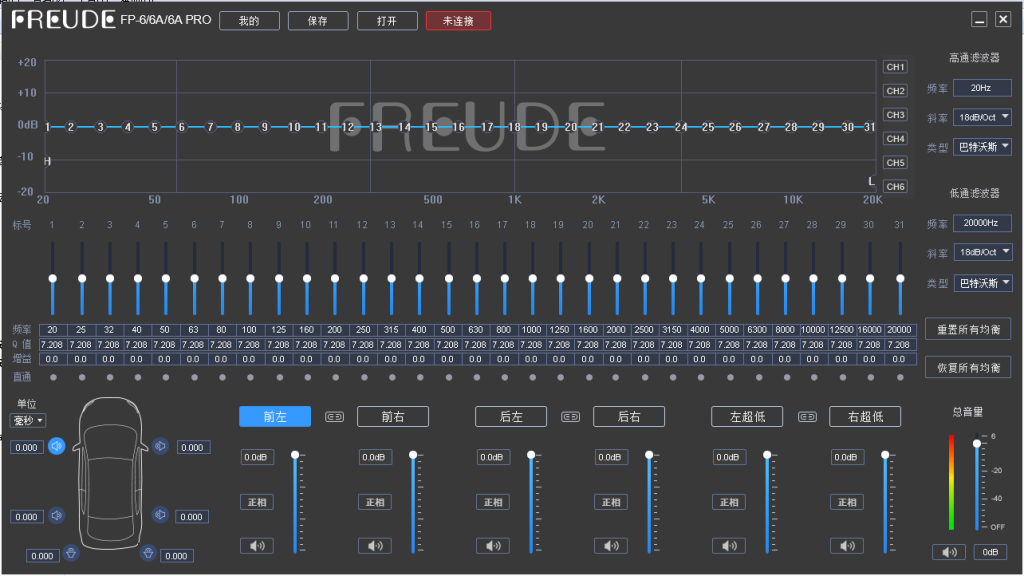
Task: Expand the 毫秒 delay unit dropdown
Action: [x=27, y=421]
